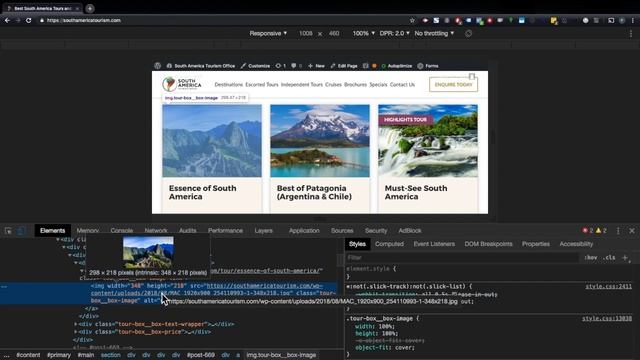Viewport: 640px width, 360px height.
Task: Open the Application tab
Action: [304, 231]
